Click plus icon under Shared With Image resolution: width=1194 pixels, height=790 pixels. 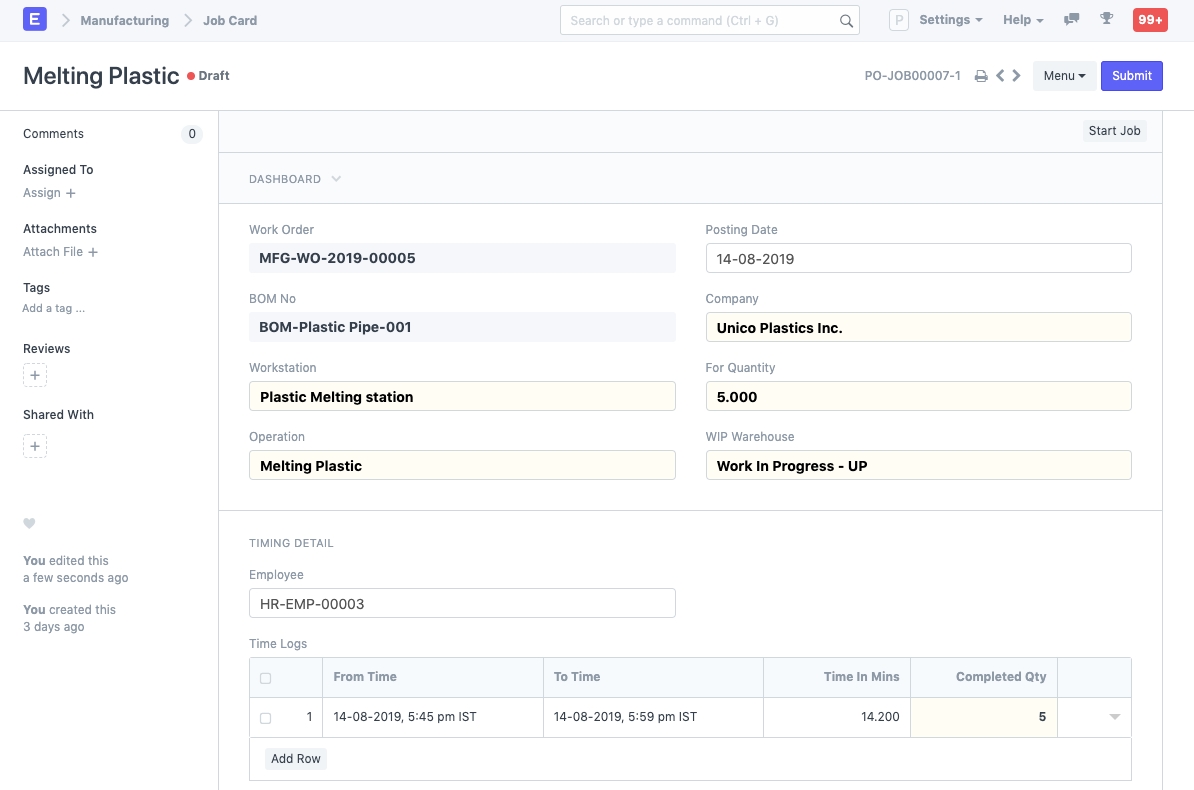point(35,446)
